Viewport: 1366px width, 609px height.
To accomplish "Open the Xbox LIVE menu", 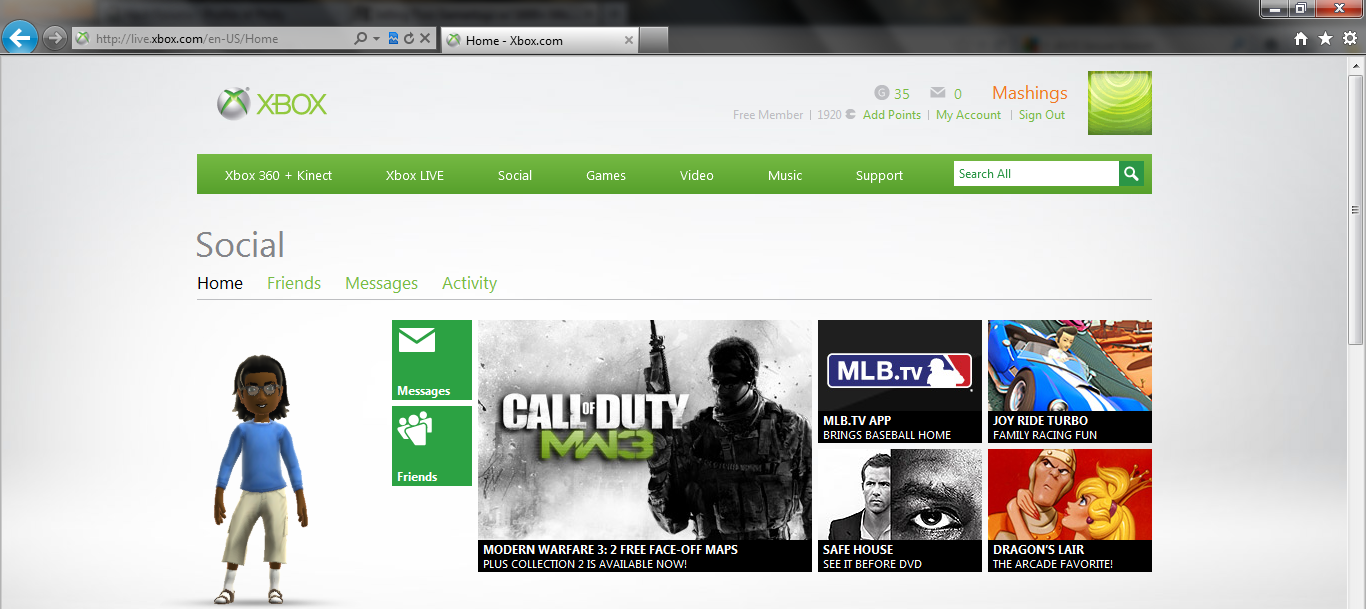I will (415, 175).
